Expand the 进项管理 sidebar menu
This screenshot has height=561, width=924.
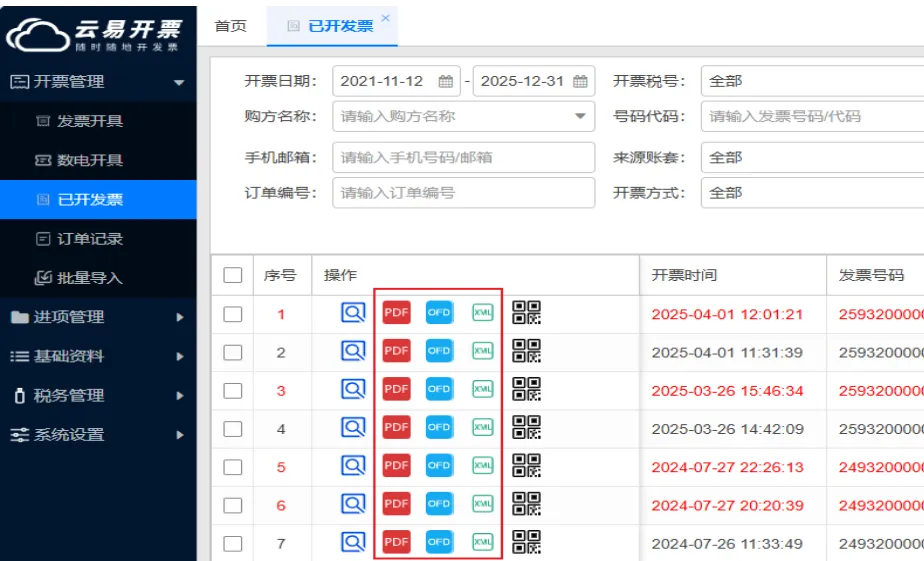98,317
